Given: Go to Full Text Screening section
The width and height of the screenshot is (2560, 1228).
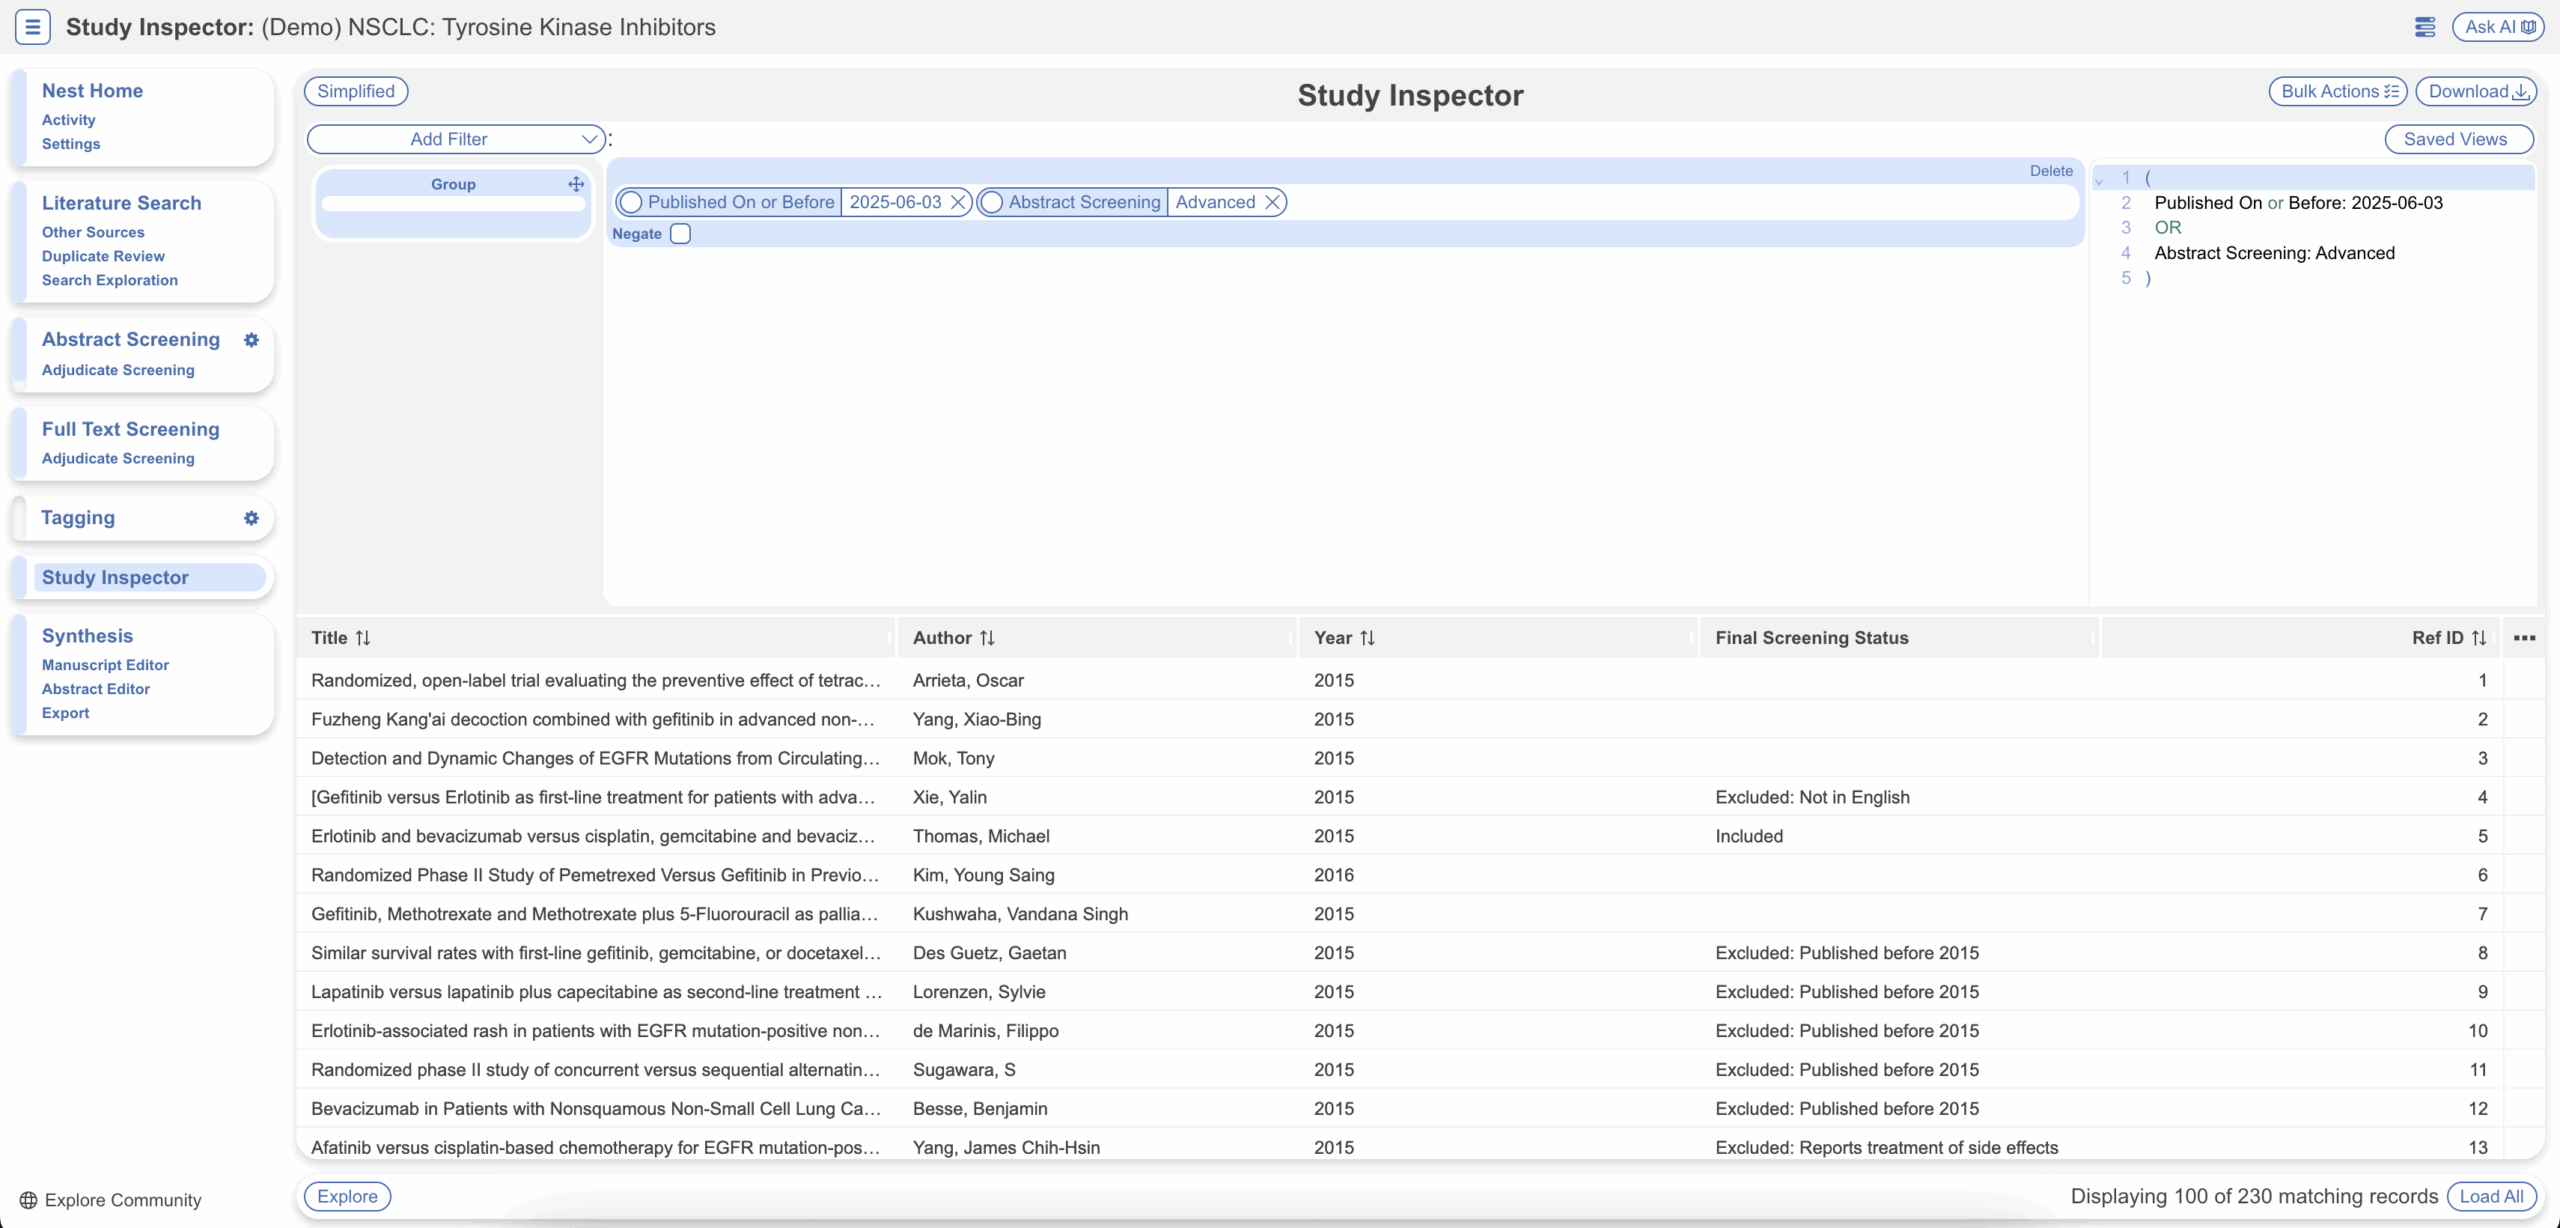Looking at the screenshot, I should click(130, 429).
